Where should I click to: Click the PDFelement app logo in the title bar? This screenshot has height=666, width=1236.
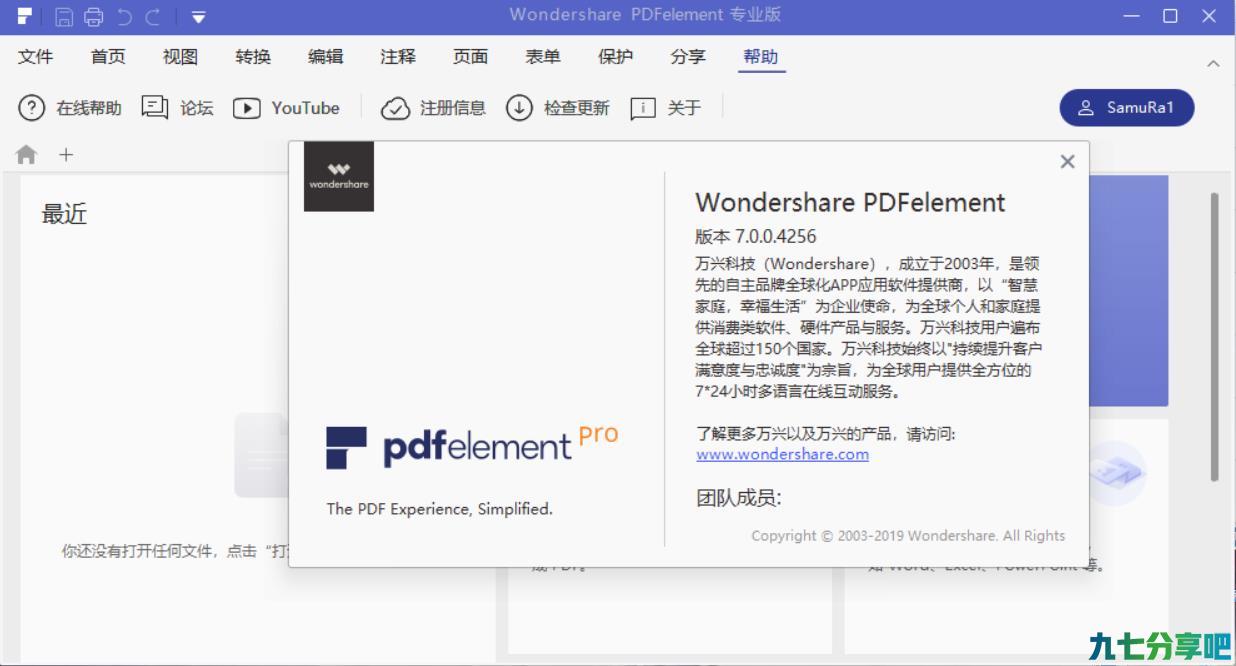[x=24, y=16]
